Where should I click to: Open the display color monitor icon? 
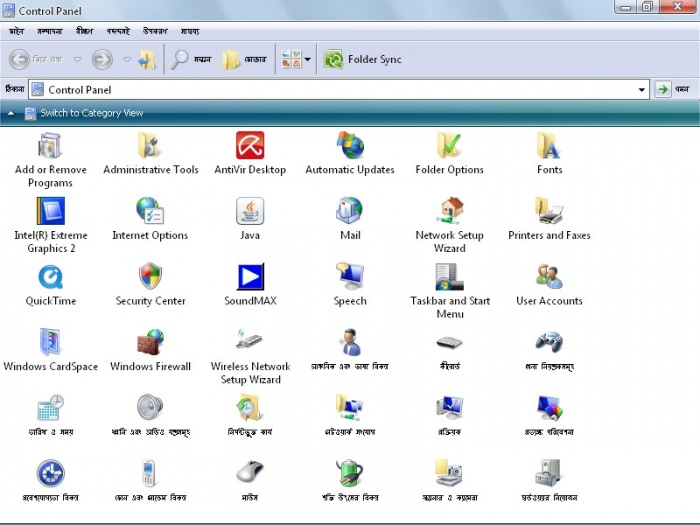[x=549, y=416]
